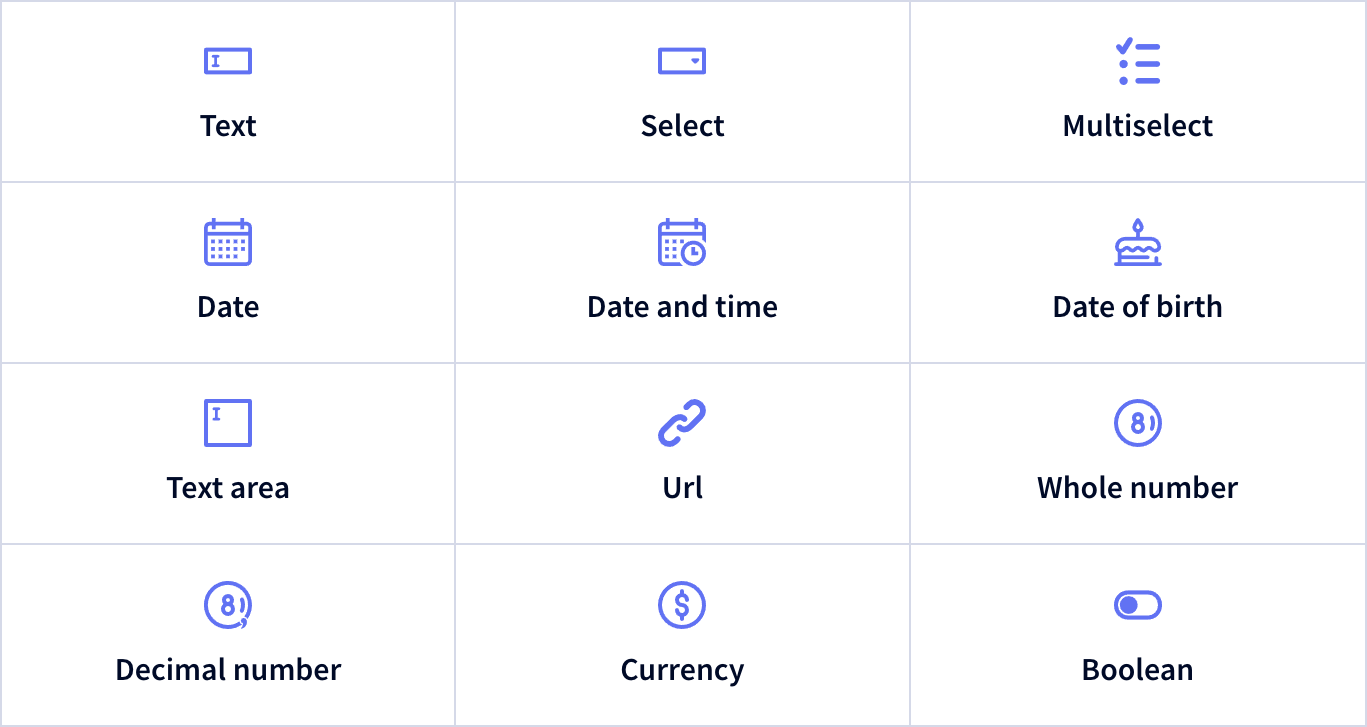Image resolution: width=1367 pixels, height=727 pixels.
Task: Choose the Decimal number icon
Action: point(228,605)
